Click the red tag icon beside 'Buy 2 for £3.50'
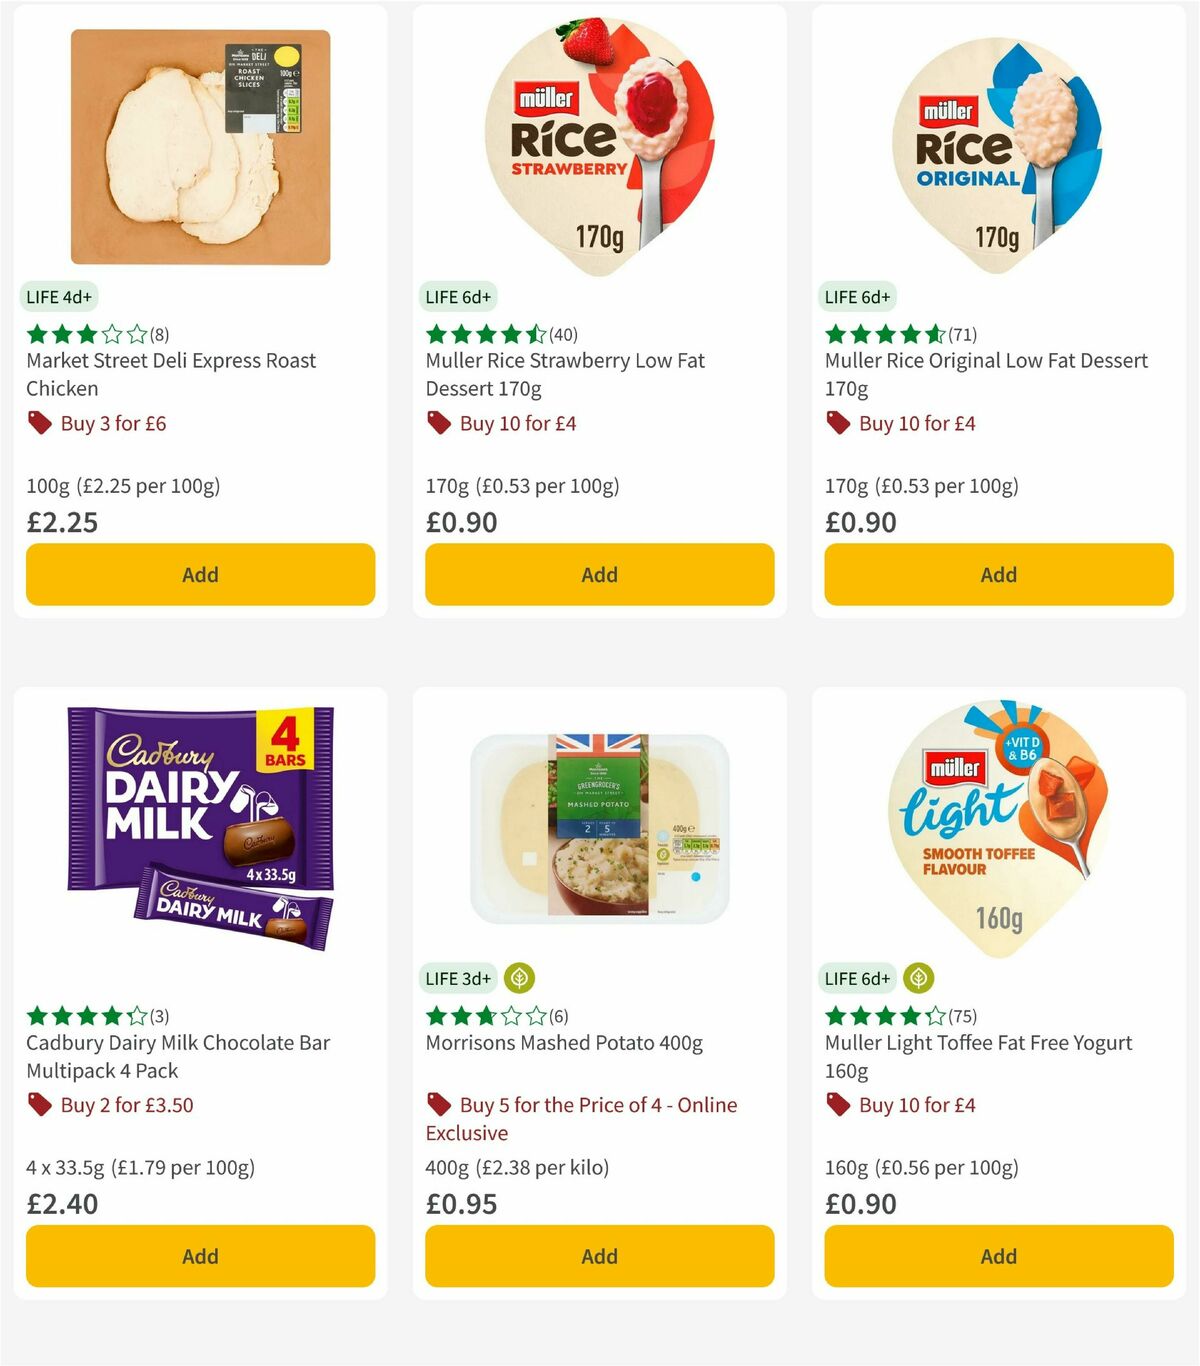Screen dimensions: 1200x1366 click(40, 1105)
